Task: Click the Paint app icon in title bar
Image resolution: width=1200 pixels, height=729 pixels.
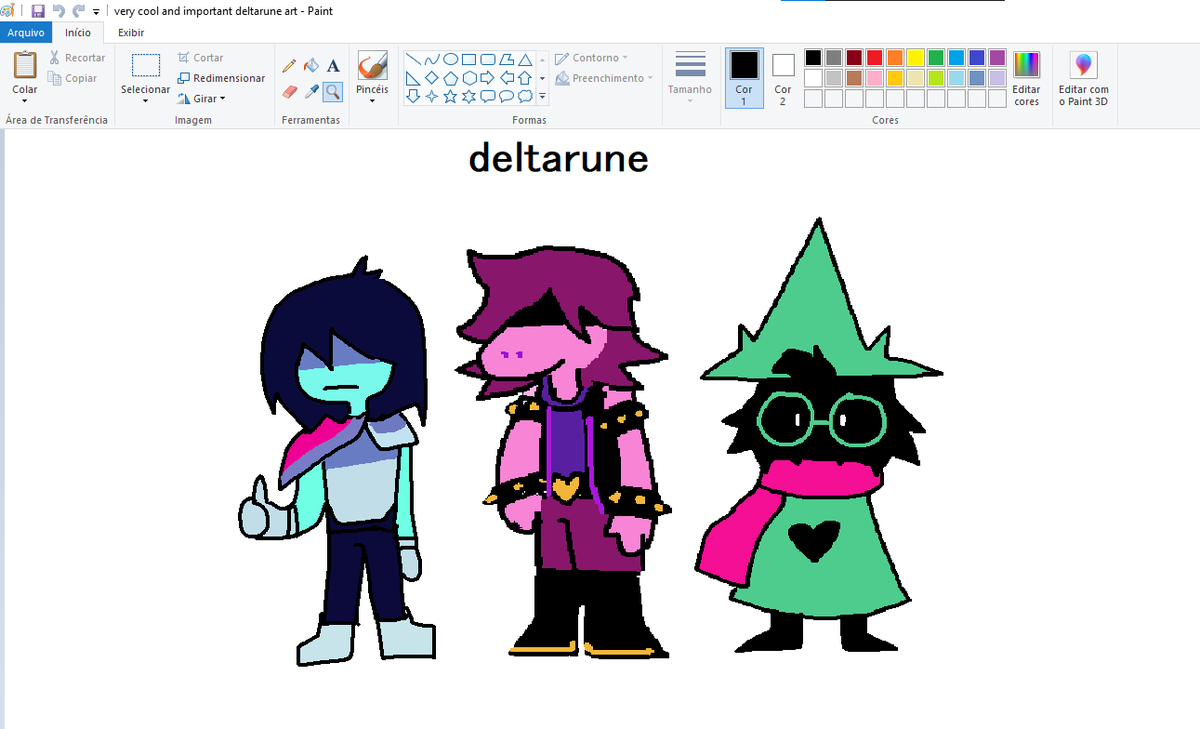Action: (x=6, y=11)
